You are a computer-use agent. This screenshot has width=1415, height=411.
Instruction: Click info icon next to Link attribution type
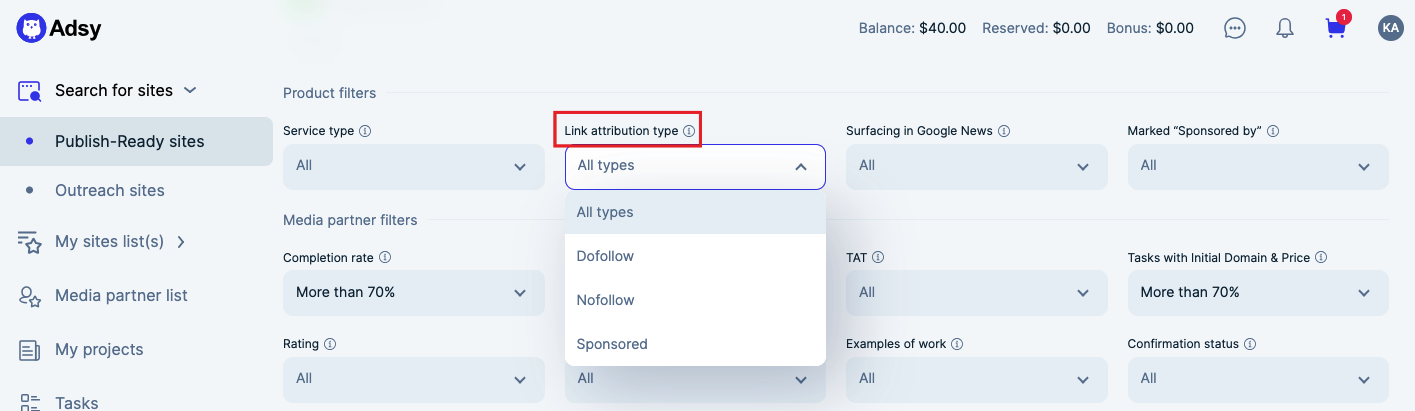689,131
